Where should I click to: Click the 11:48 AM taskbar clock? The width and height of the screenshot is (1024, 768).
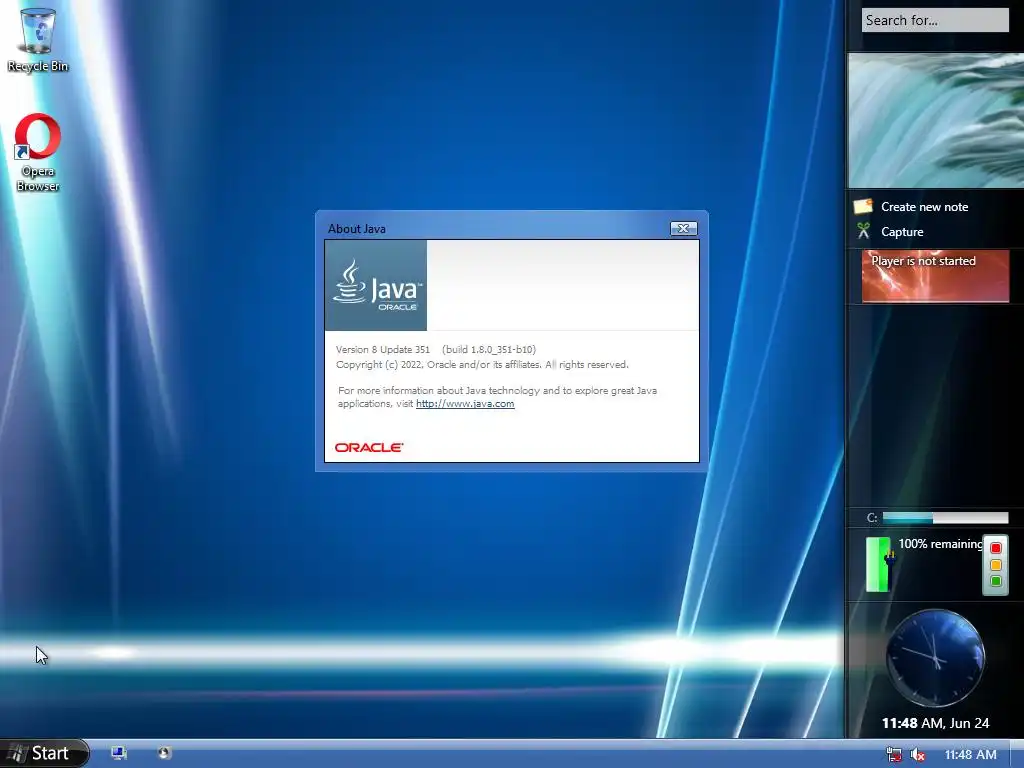[x=970, y=754]
